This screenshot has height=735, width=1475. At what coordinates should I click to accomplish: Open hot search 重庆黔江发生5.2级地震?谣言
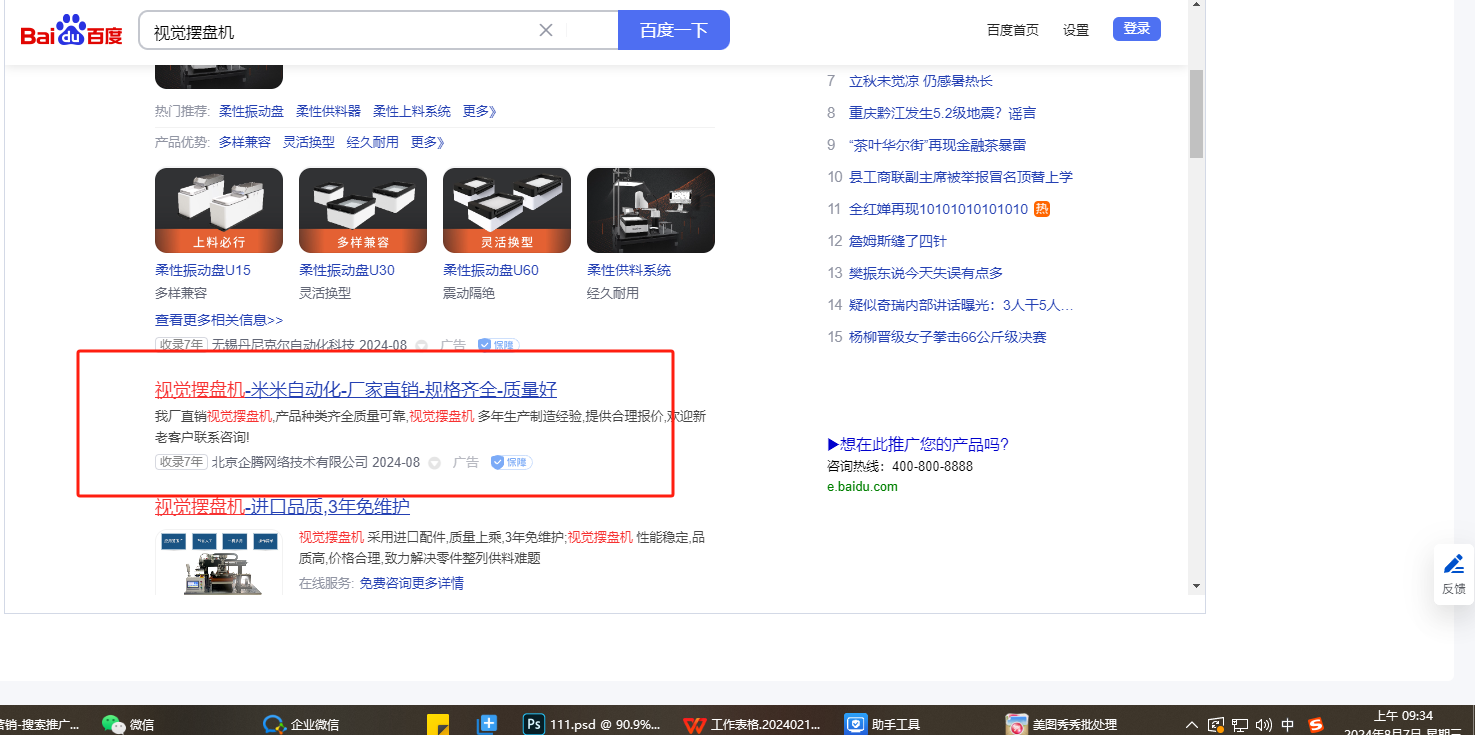[x=943, y=113]
